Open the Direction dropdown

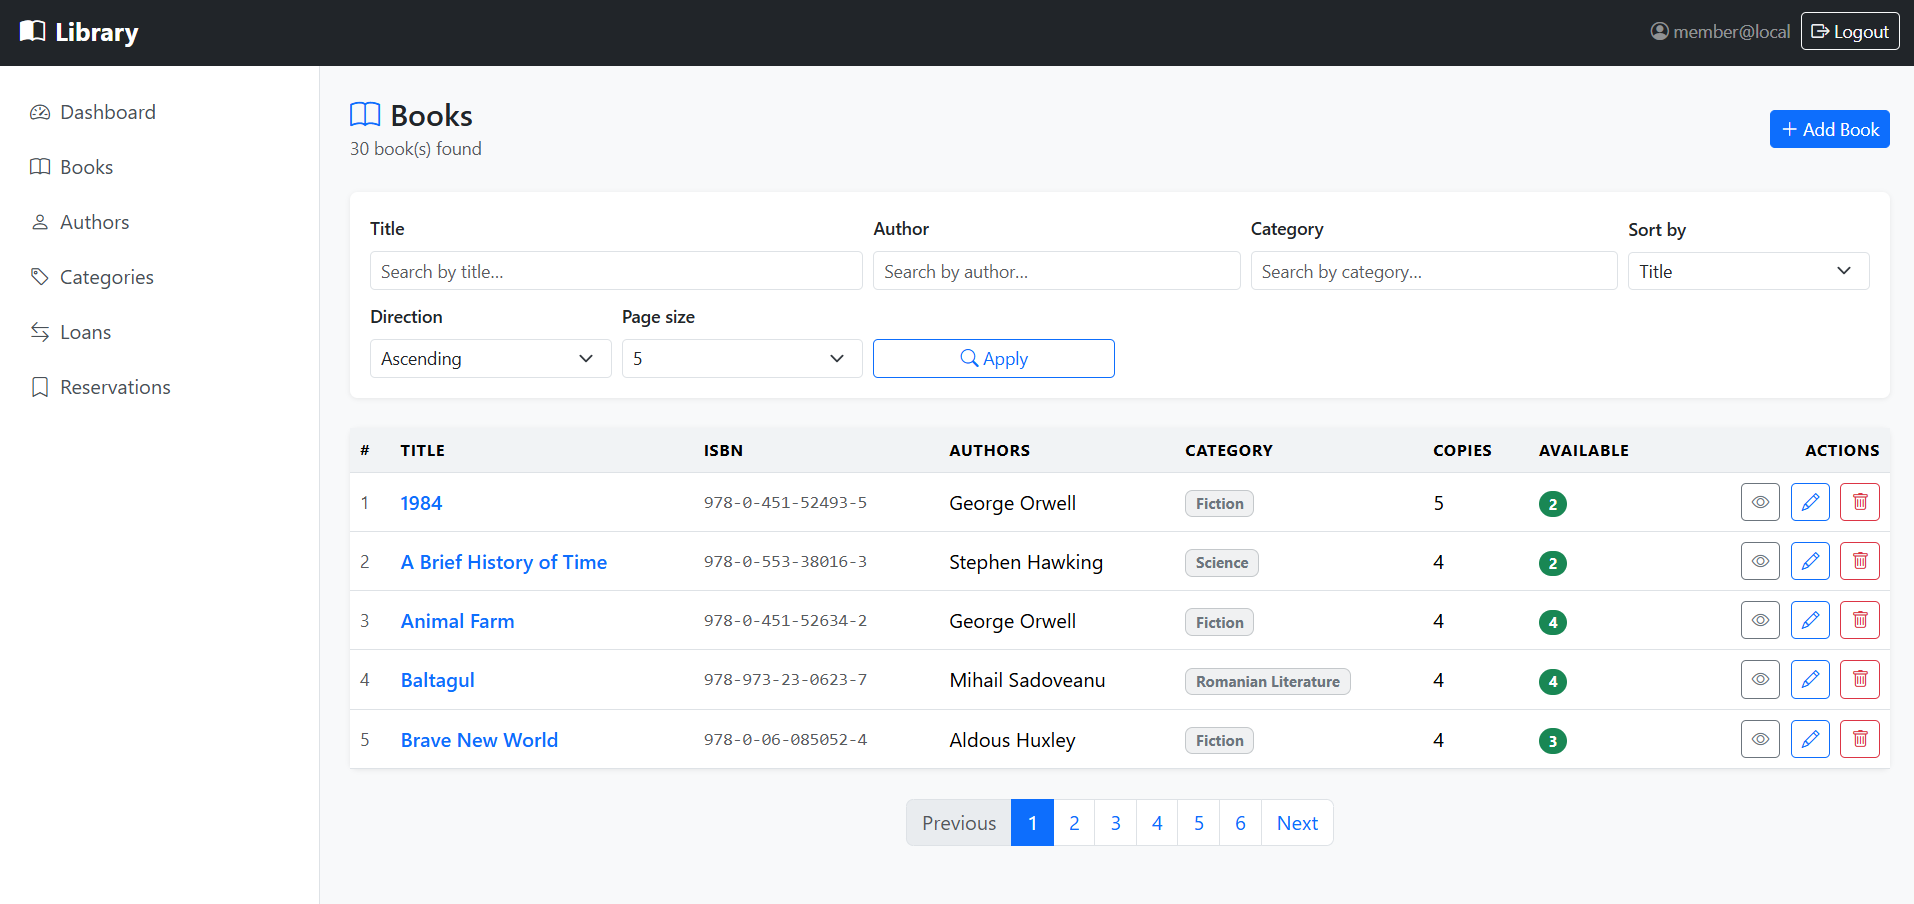click(x=490, y=358)
